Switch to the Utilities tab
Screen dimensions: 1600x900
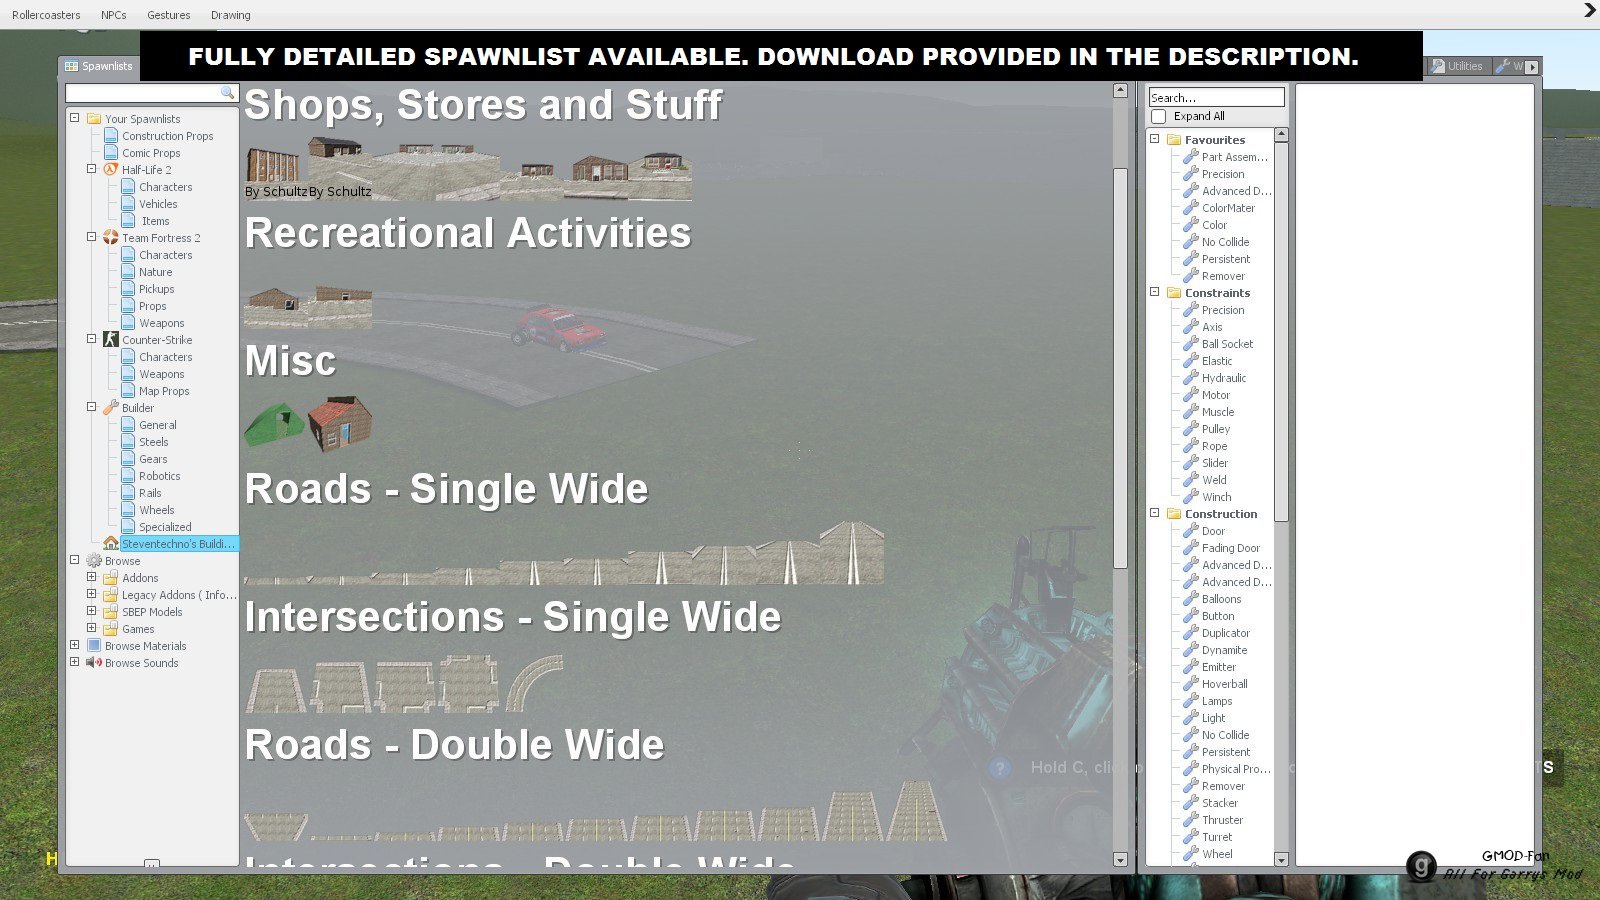(x=1457, y=66)
